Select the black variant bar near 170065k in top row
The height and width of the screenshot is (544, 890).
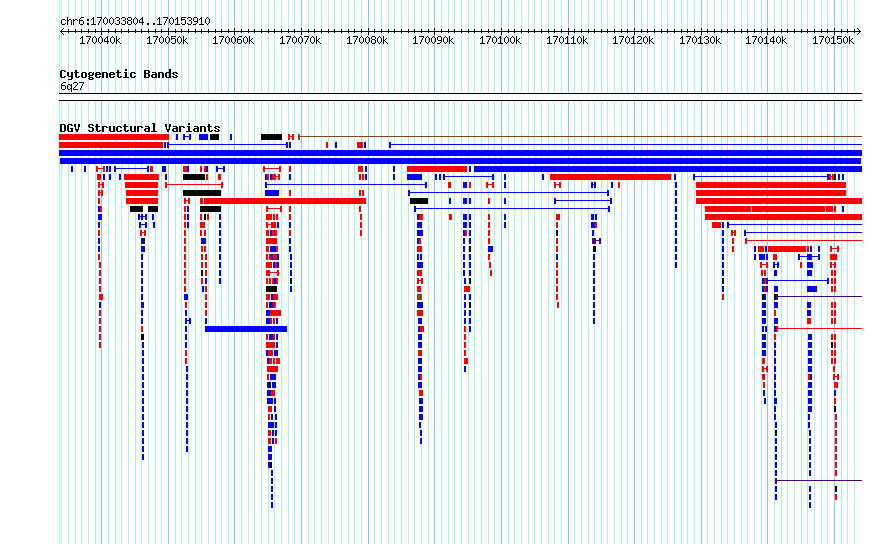point(271,137)
